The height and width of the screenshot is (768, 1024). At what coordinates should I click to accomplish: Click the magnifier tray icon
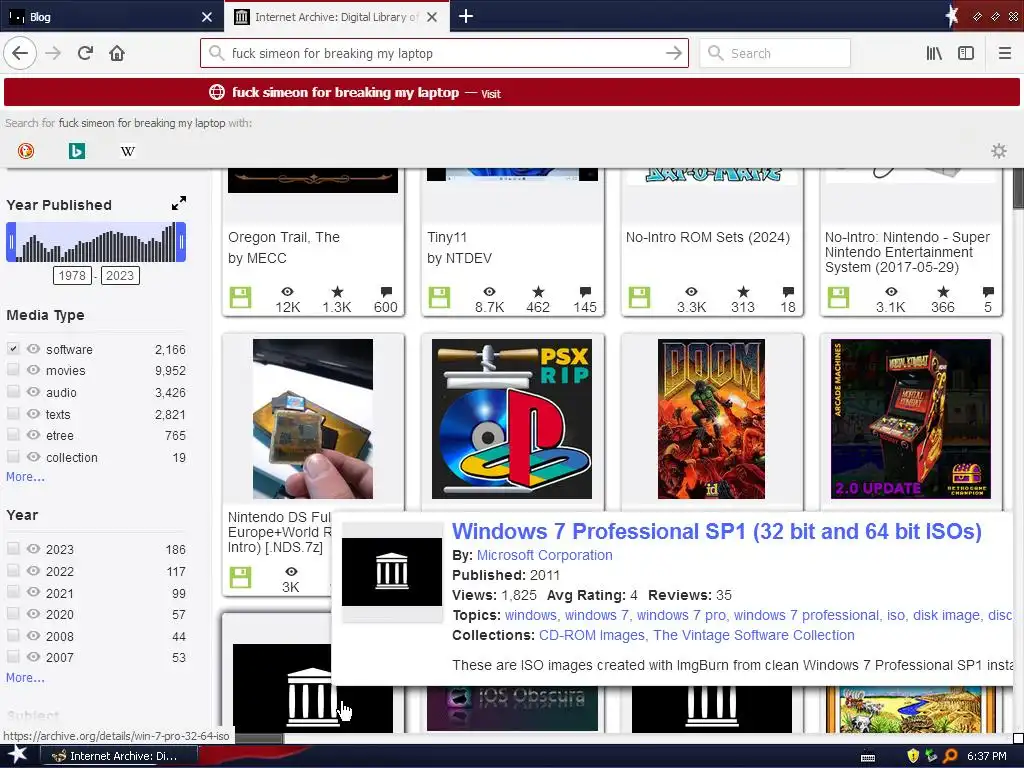951,756
